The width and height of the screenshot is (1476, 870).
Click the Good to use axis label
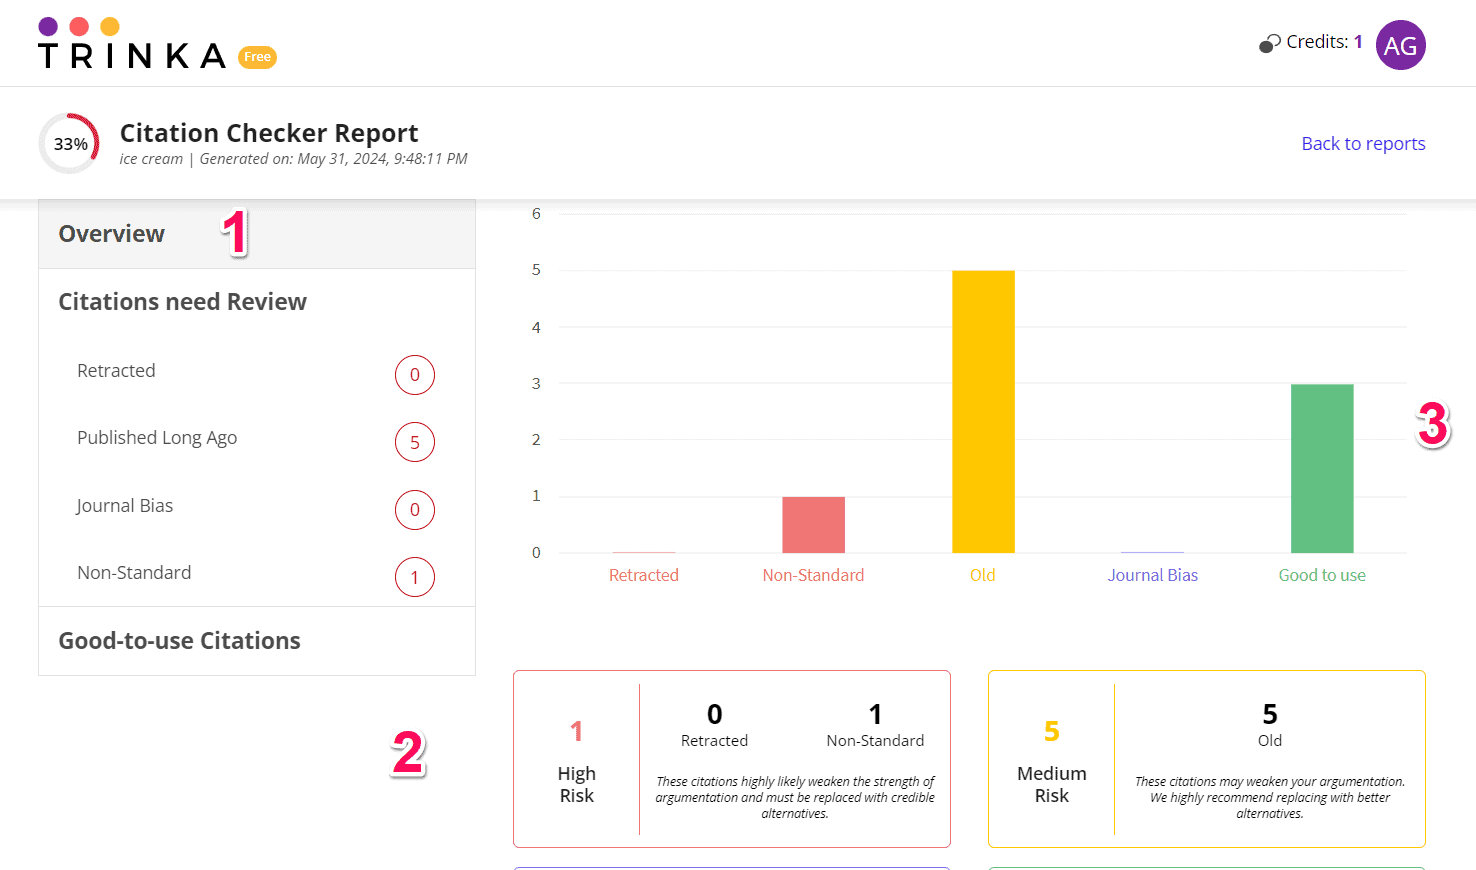pos(1322,575)
